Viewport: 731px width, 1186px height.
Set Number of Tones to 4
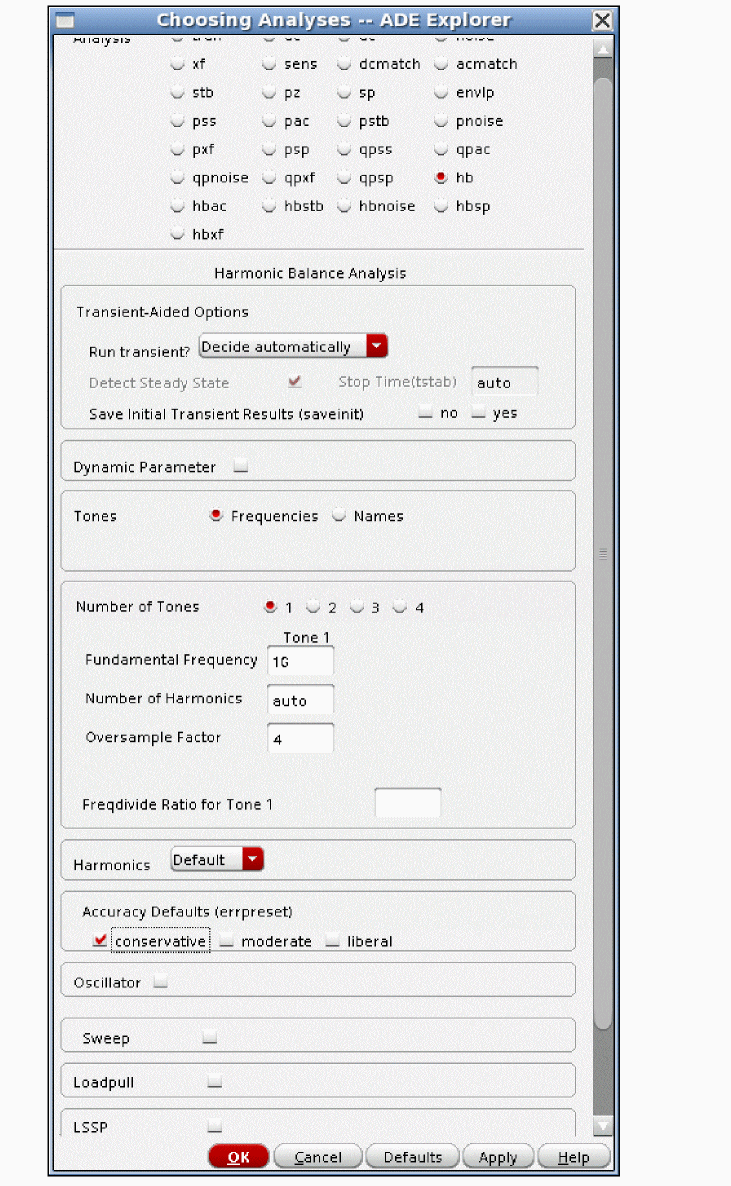tap(400, 606)
